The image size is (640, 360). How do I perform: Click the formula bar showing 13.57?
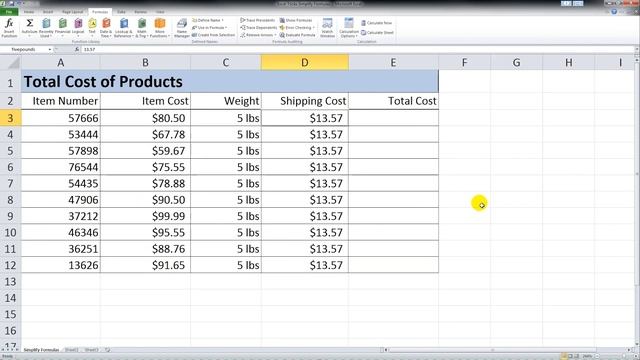point(357,49)
